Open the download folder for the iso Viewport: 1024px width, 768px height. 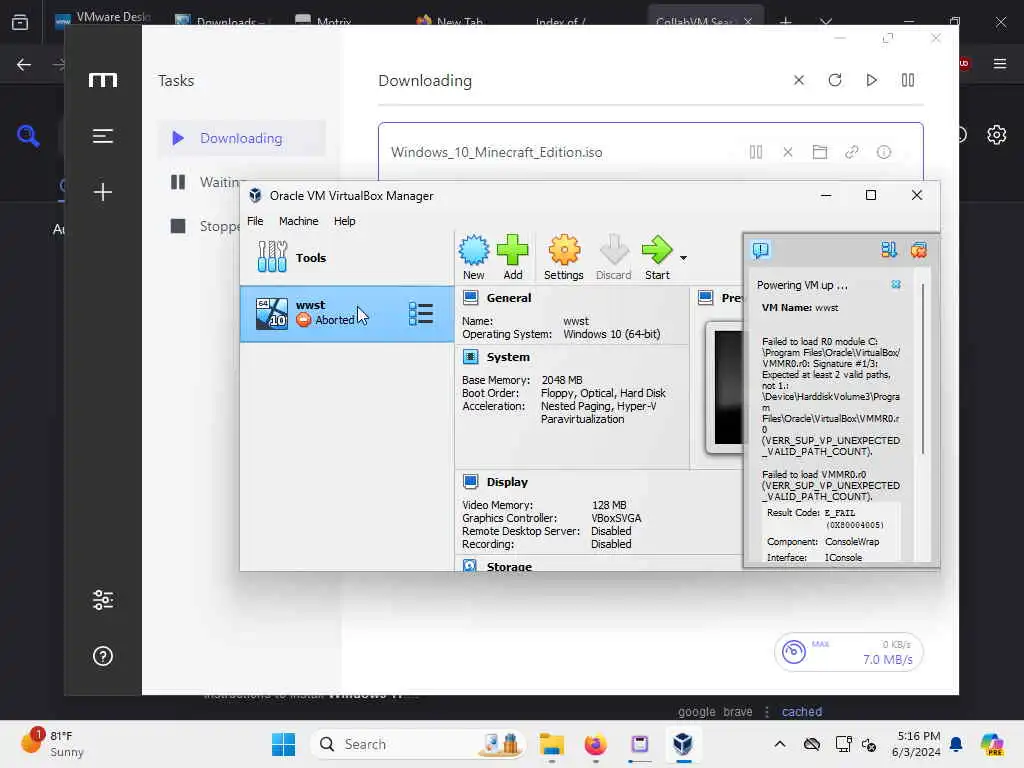click(820, 152)
